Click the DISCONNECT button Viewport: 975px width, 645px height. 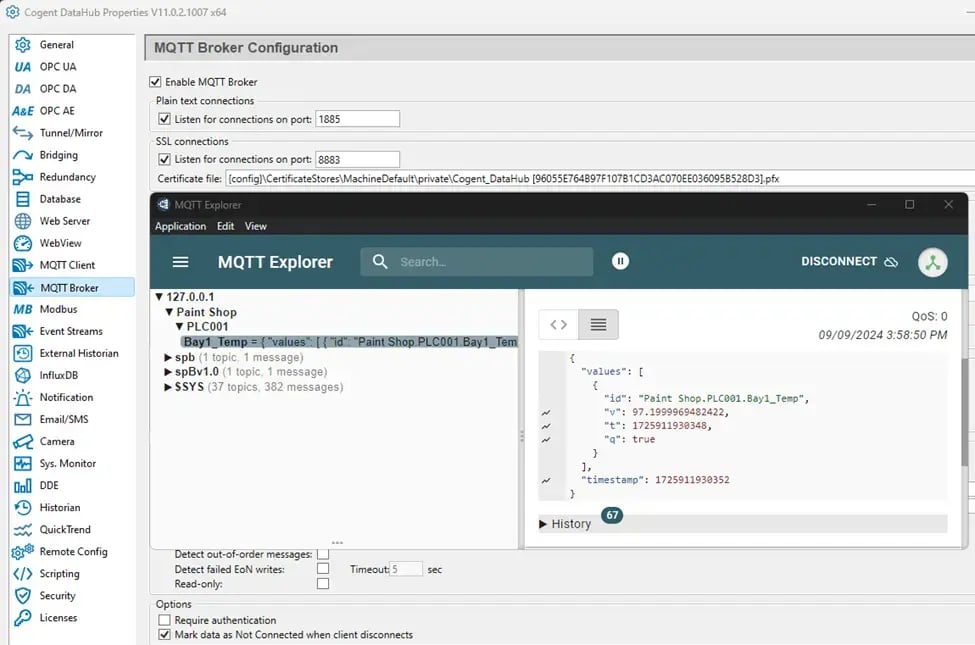838,261
